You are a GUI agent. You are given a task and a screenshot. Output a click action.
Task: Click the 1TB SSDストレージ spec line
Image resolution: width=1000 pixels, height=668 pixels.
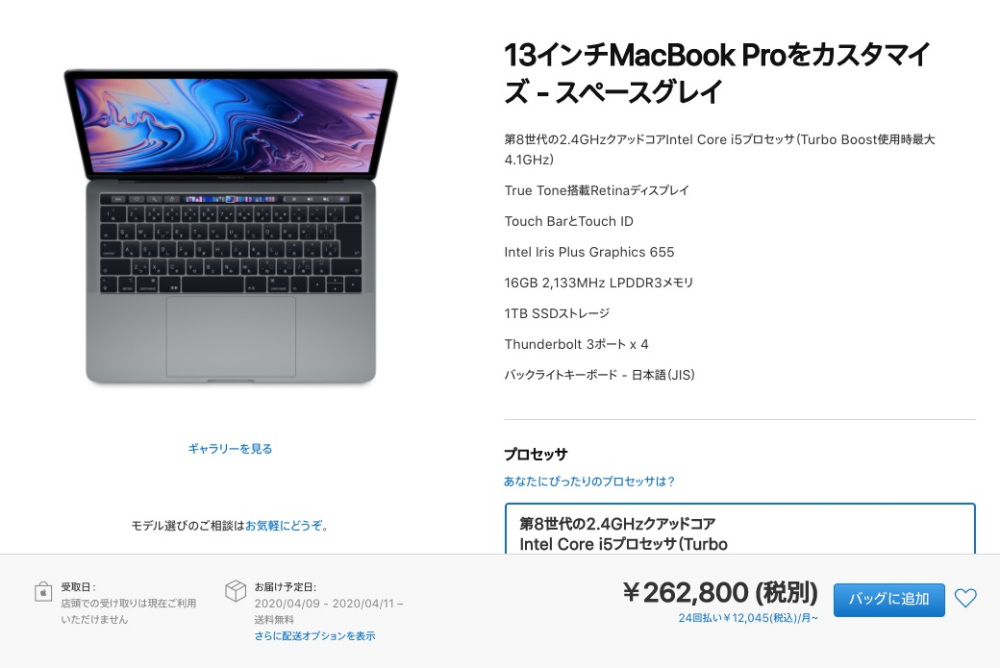(557, 313)
